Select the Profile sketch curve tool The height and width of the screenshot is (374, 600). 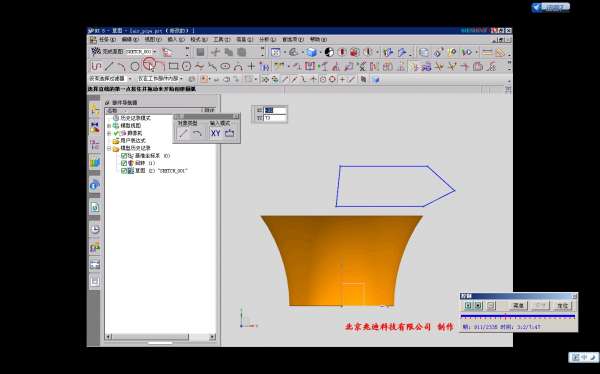pos(96,66)
